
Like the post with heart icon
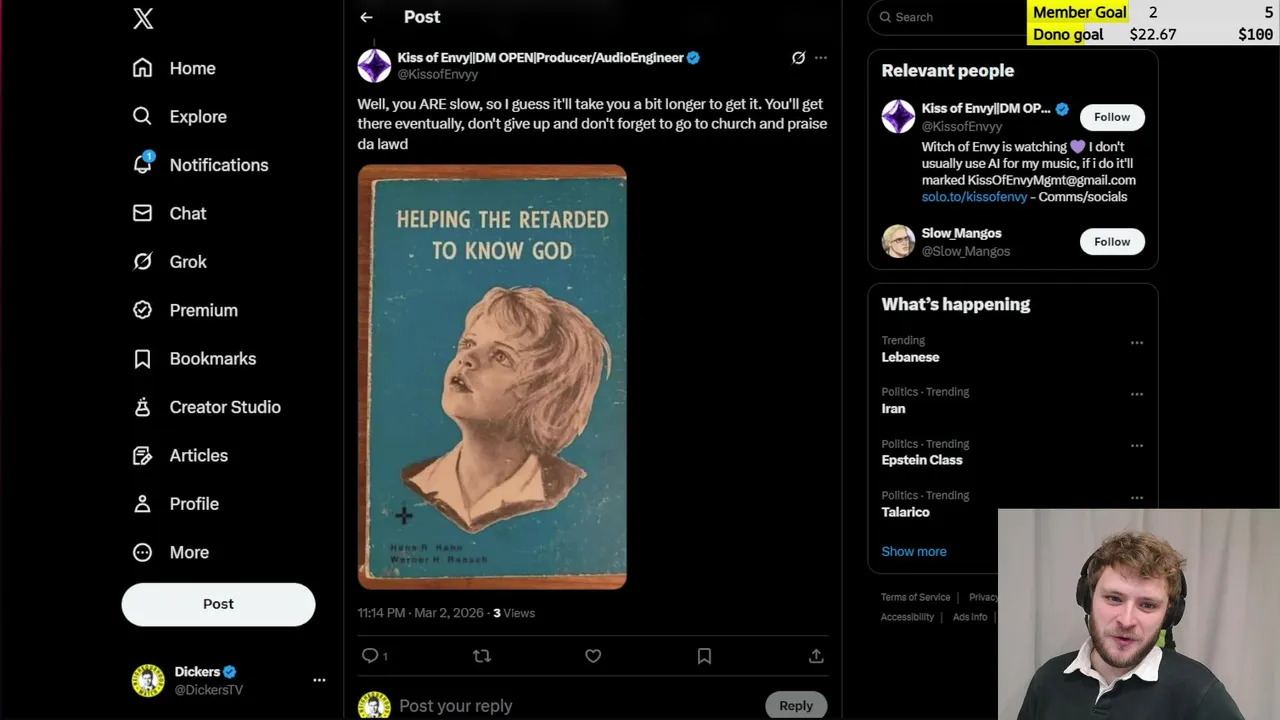(x=593, y=656)
